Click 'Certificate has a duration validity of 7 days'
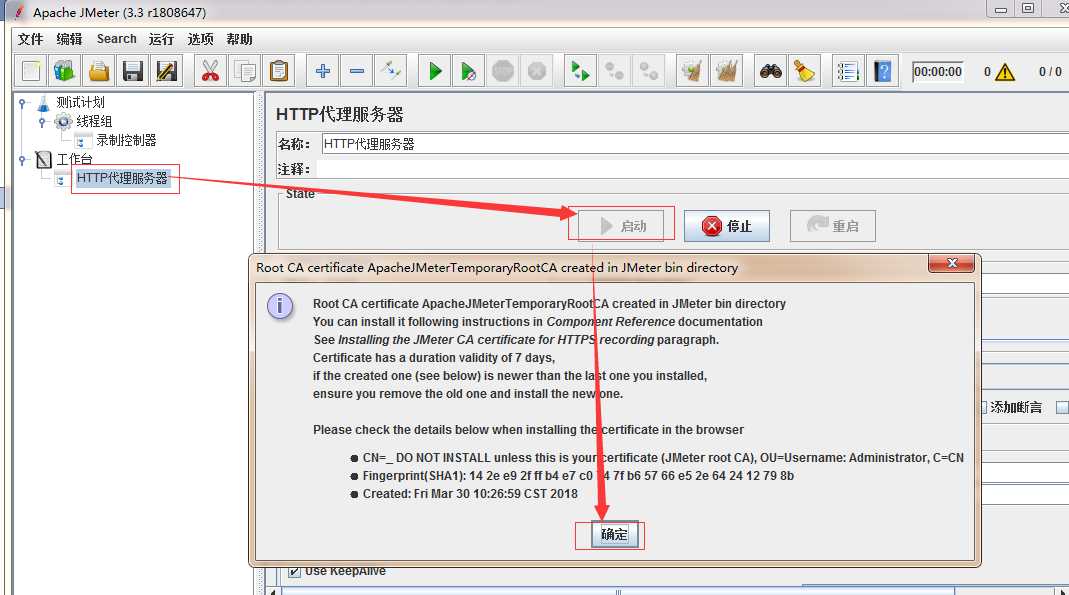The width and height of the screenshot is (1069, 595). point(434,358)
